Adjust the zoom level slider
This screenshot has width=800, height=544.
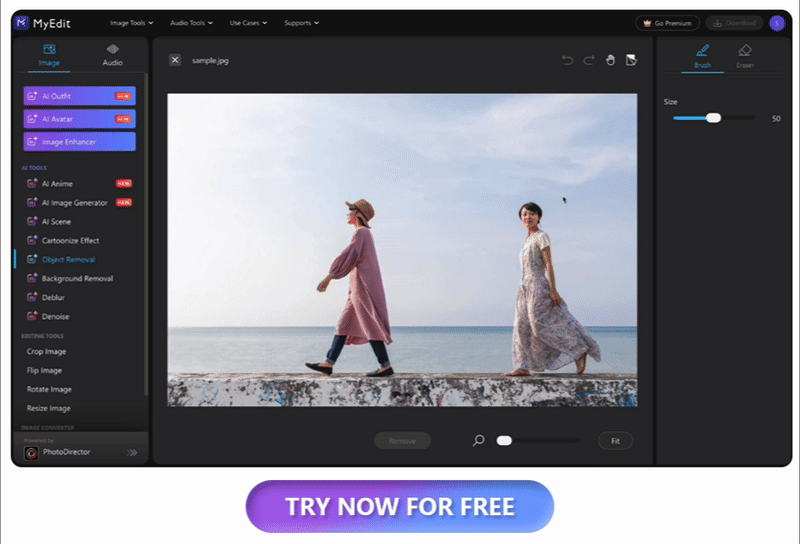click(538, 440)
